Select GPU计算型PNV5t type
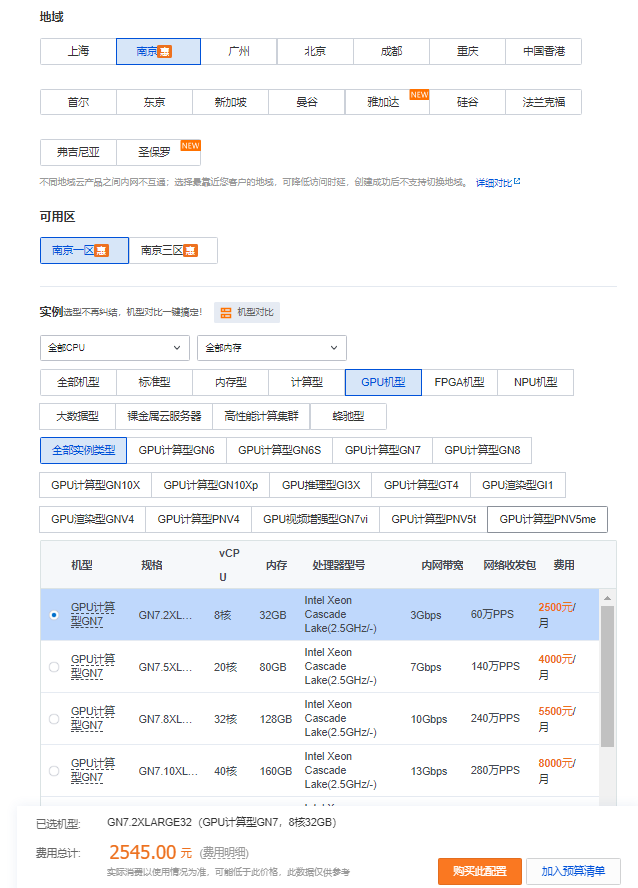638x888 pixels. [x=434, y=519]
